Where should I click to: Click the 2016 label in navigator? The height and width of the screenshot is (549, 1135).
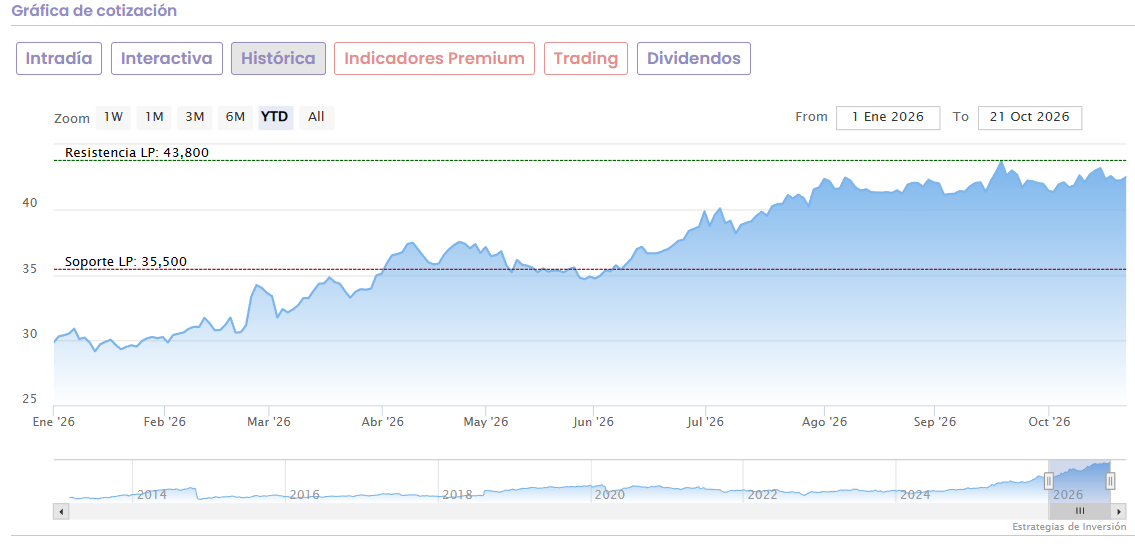click(x=305, y=495)
